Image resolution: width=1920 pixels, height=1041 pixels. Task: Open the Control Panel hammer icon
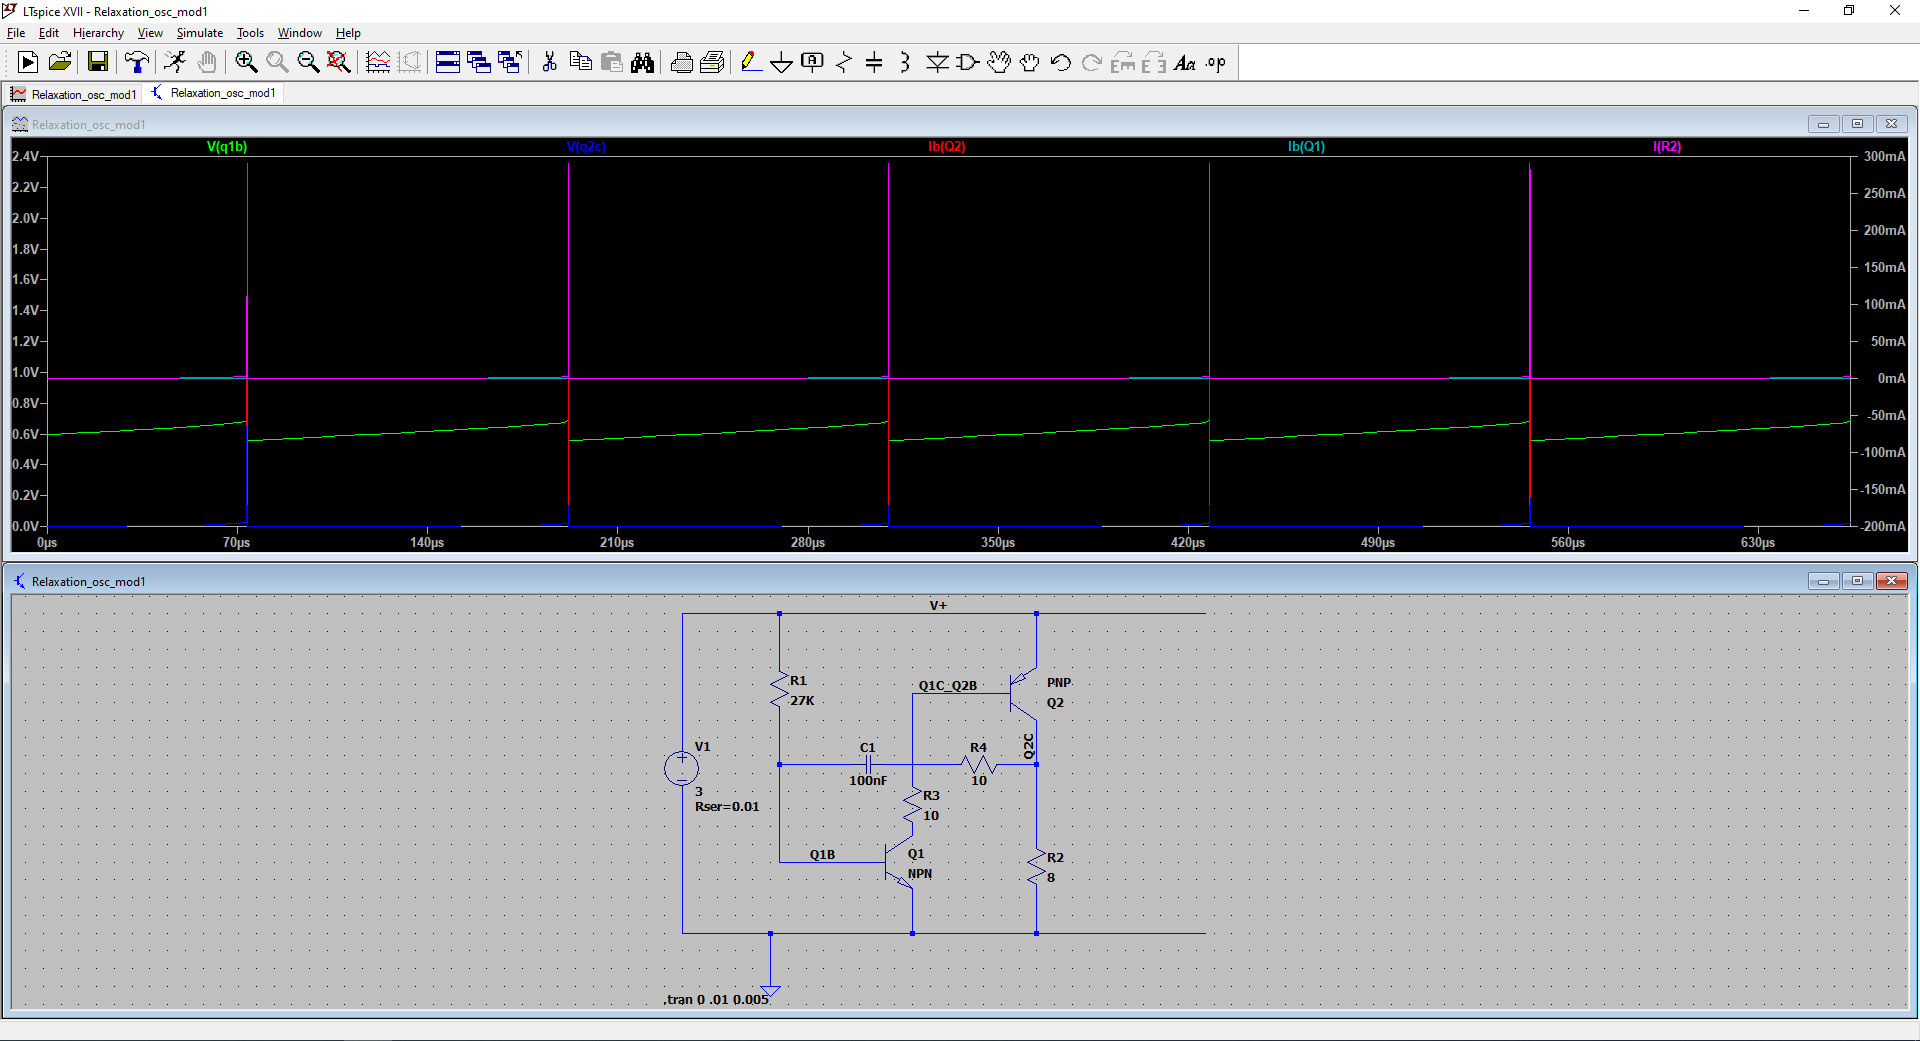(137, 62)
